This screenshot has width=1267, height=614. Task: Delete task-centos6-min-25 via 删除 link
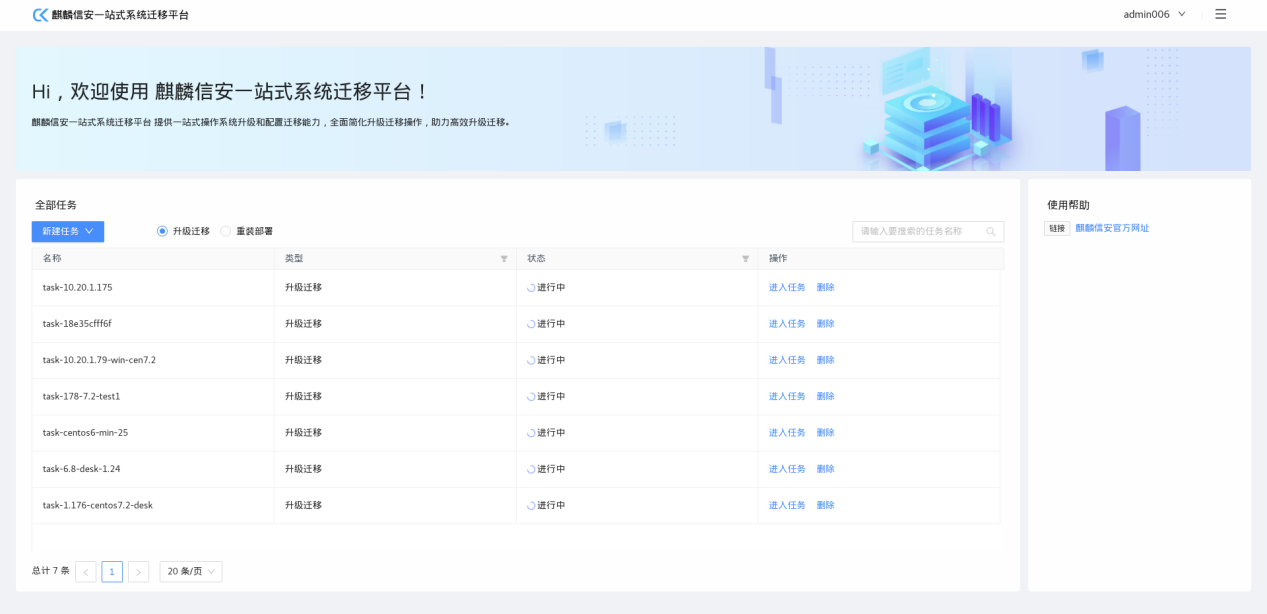pyautogui.click(x=825, y=433)
